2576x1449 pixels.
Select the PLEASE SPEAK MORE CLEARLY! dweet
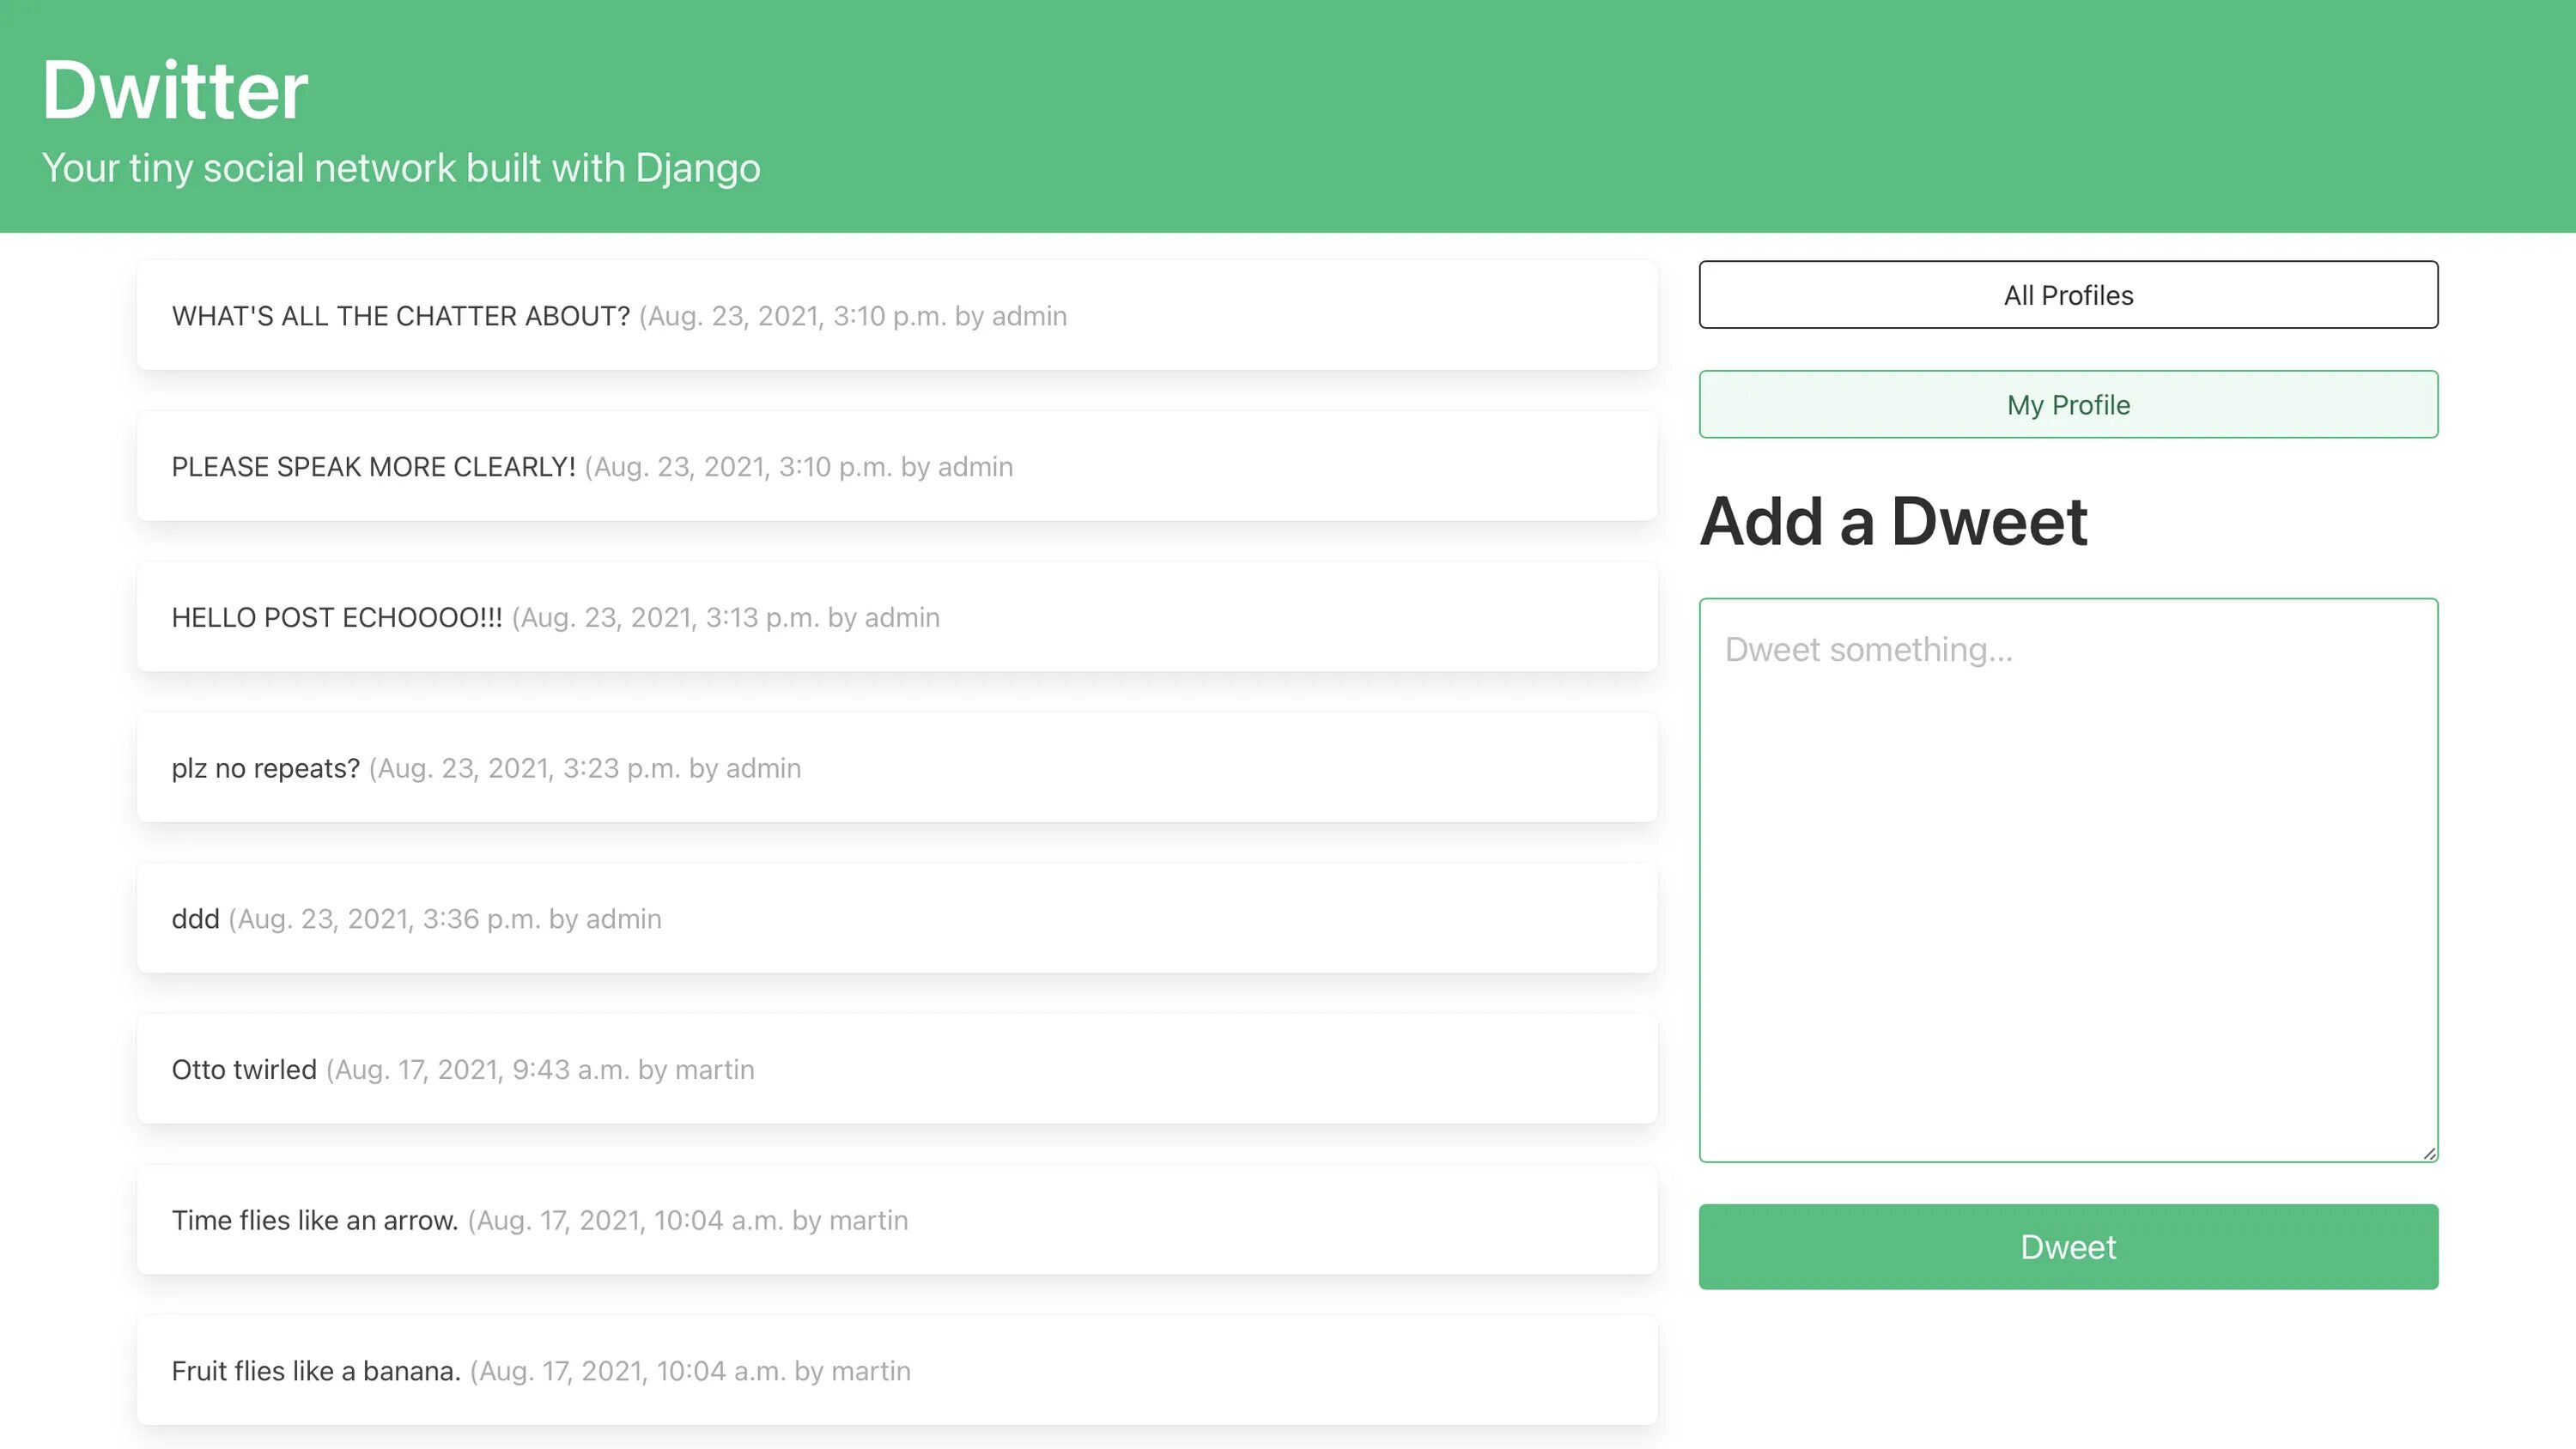point(897,466)
